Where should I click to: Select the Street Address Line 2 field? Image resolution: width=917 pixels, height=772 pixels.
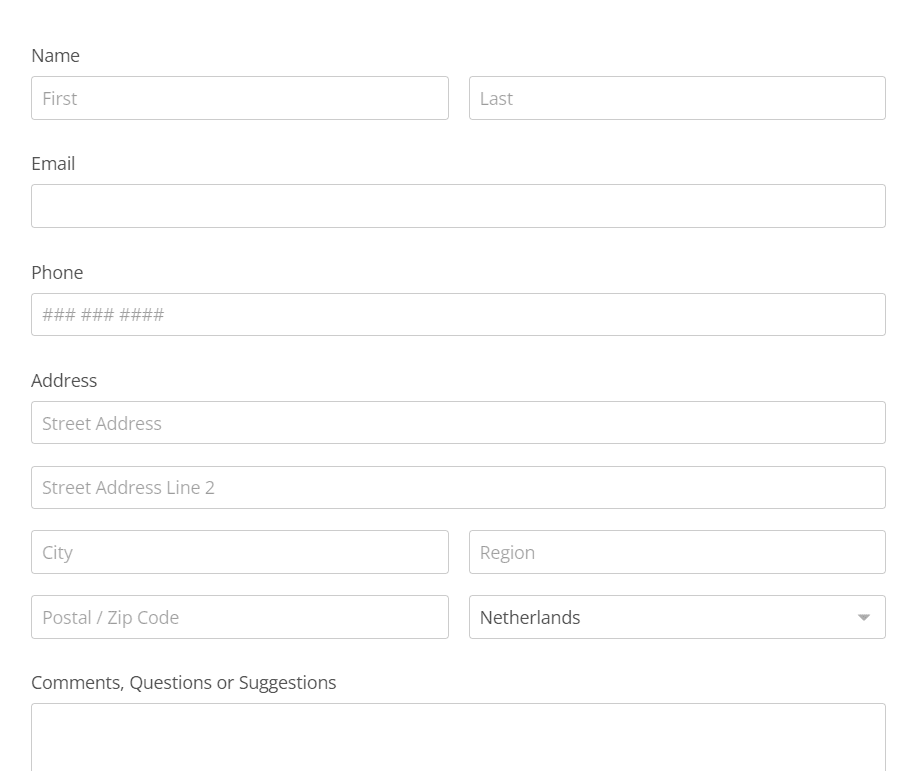[x=457, y=487]
